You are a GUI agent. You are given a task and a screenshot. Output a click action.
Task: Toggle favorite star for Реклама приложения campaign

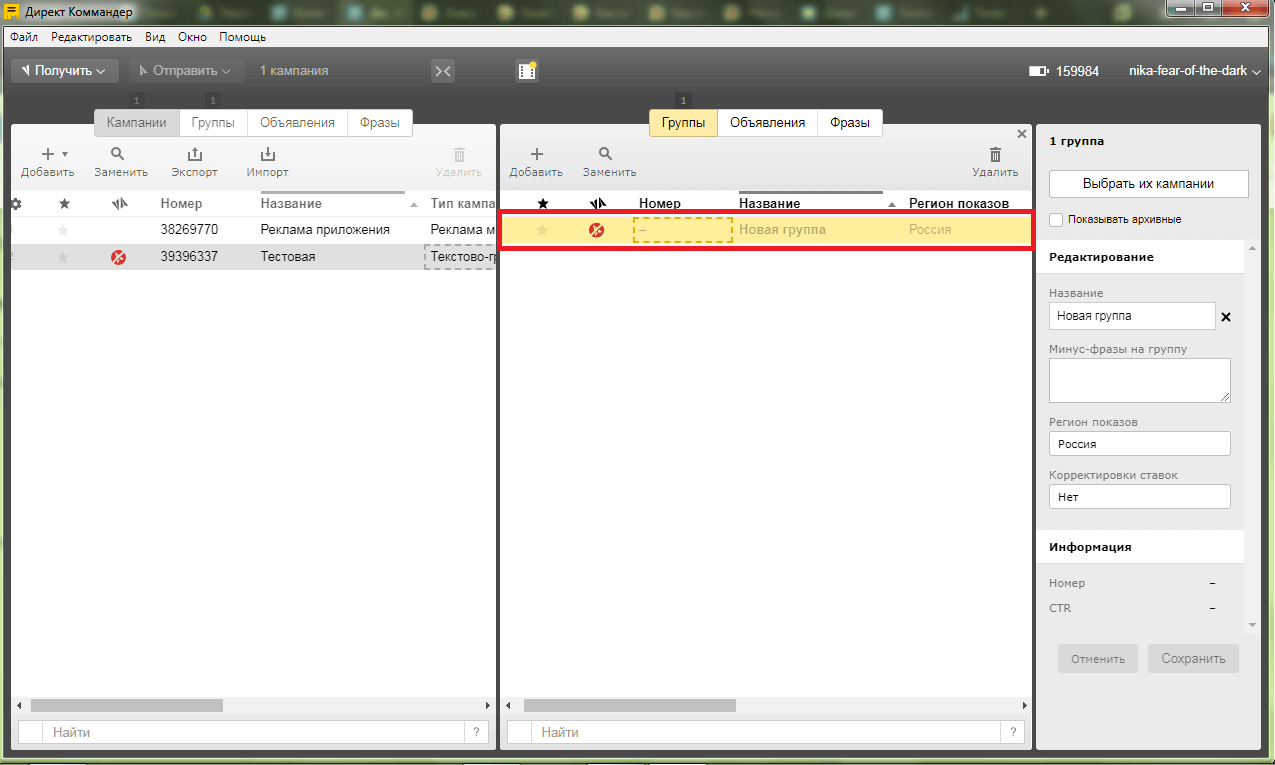tap(64, 230)
